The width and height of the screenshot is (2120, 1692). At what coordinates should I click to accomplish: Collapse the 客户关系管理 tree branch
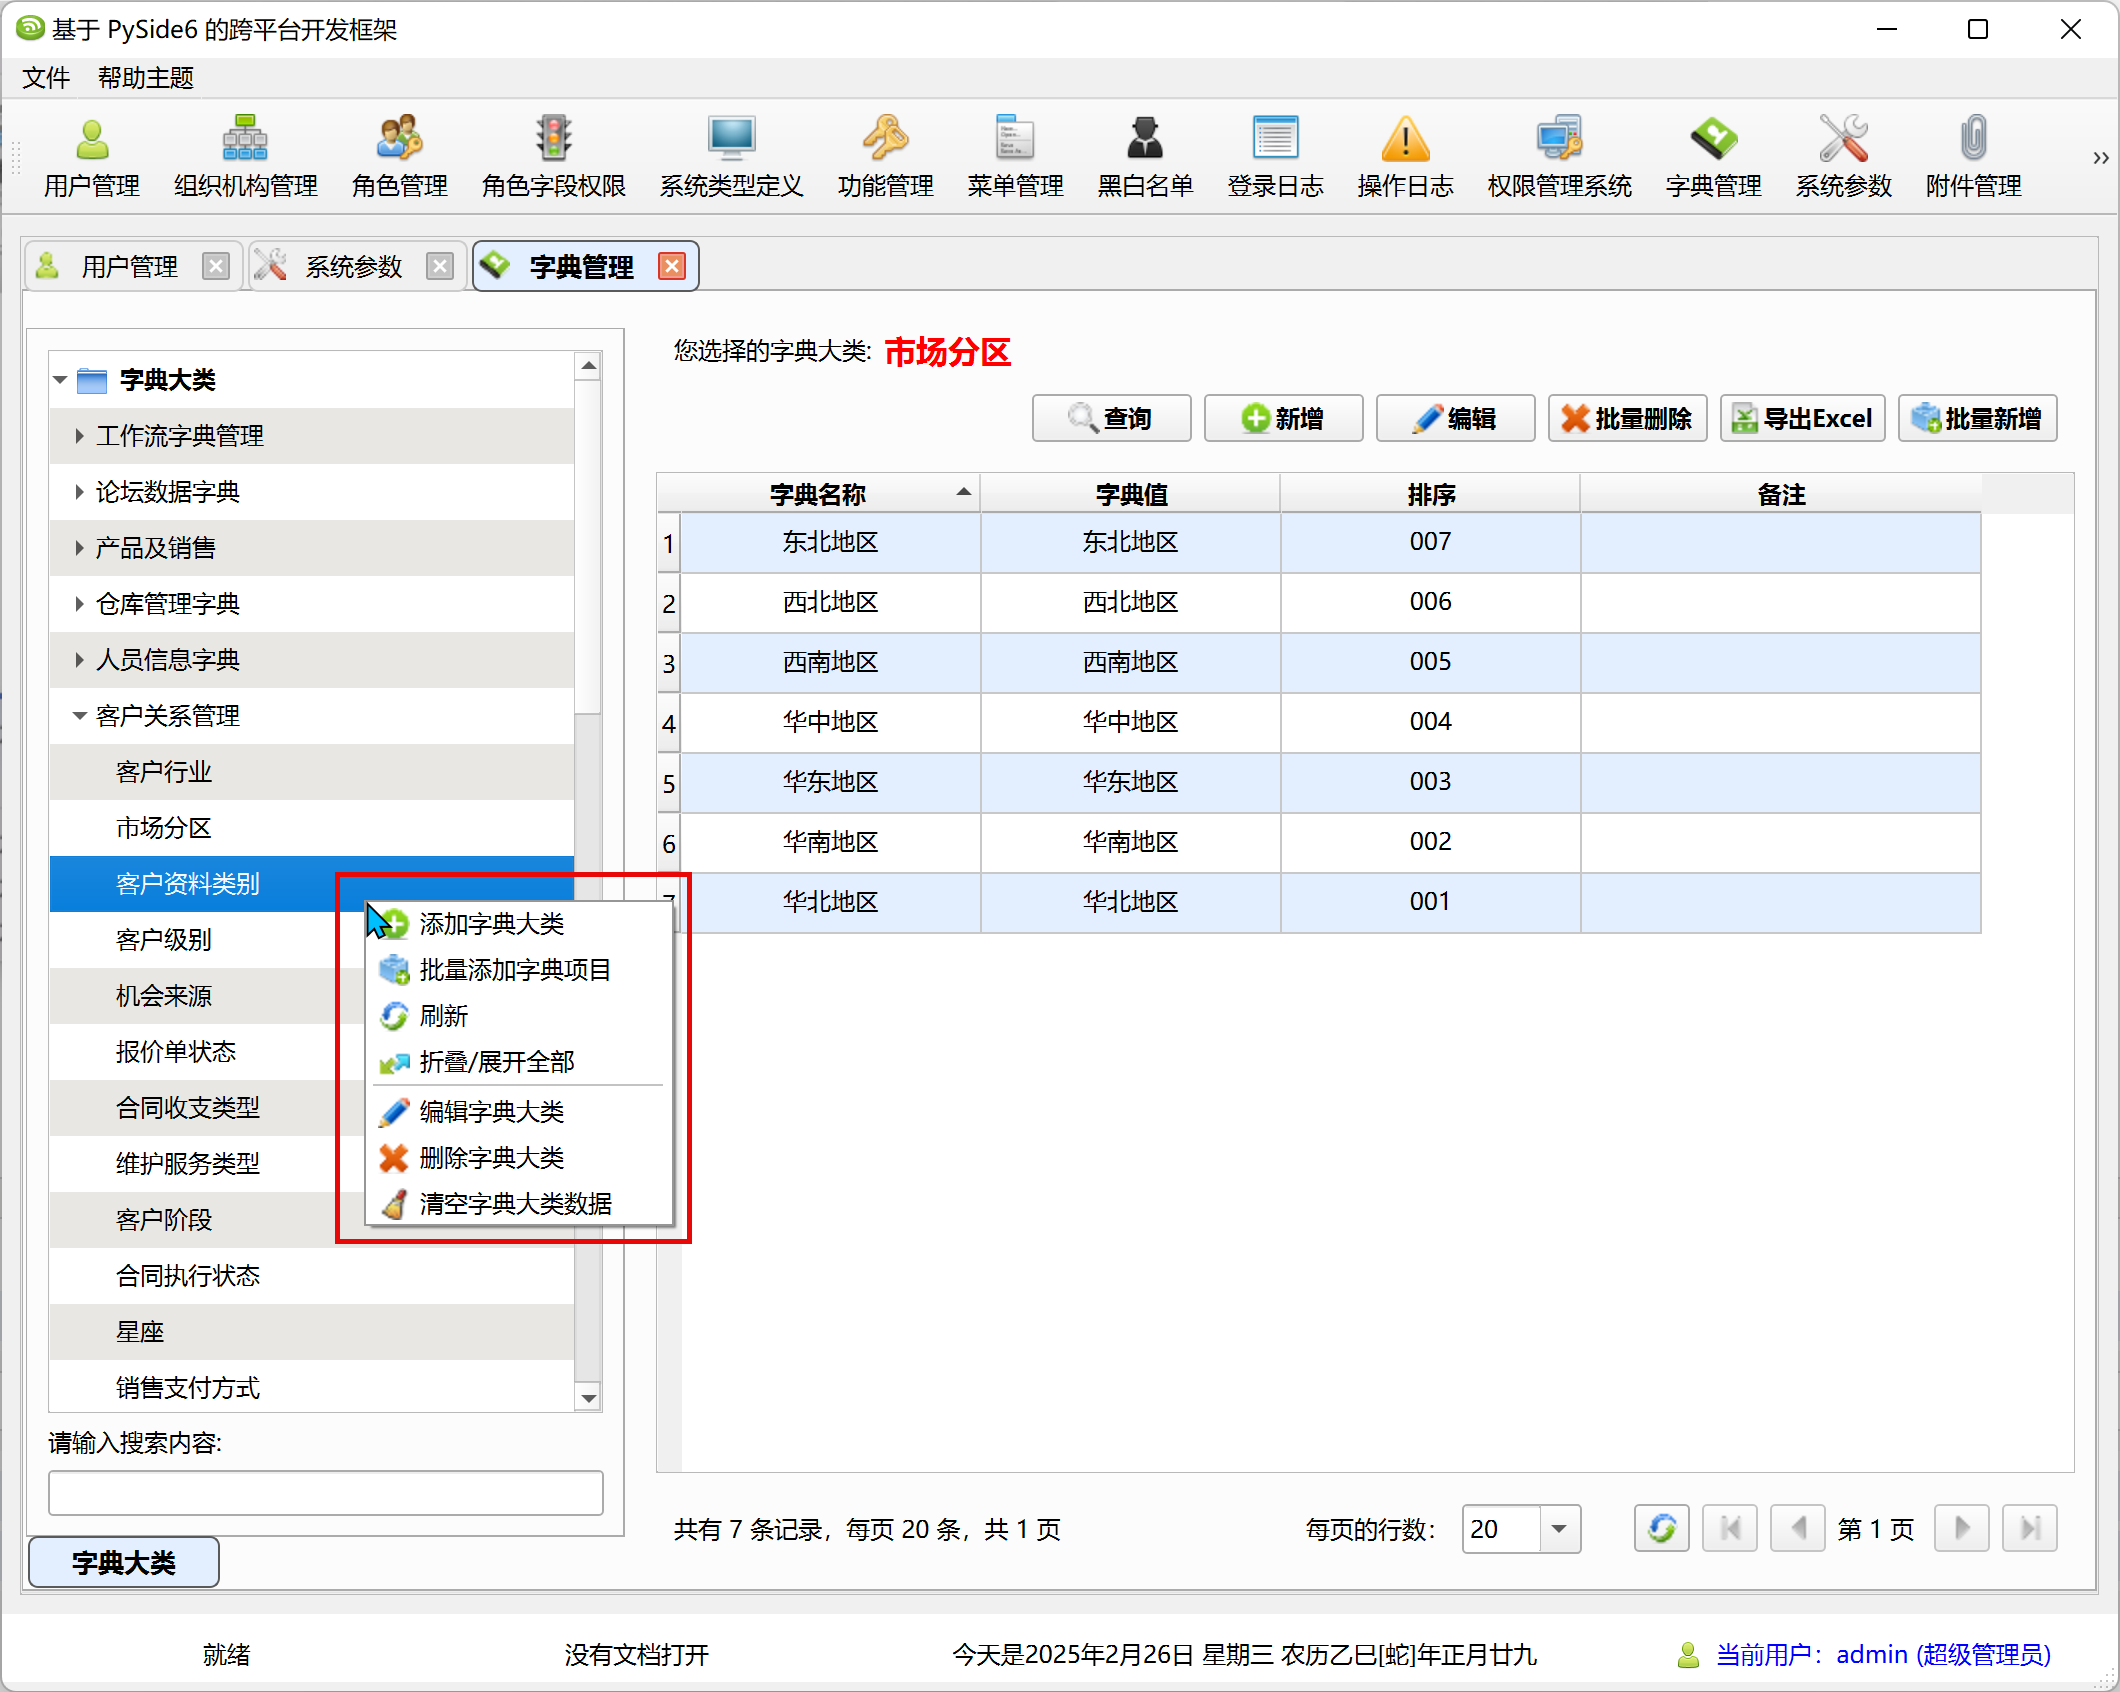click(x=80, y=715)
